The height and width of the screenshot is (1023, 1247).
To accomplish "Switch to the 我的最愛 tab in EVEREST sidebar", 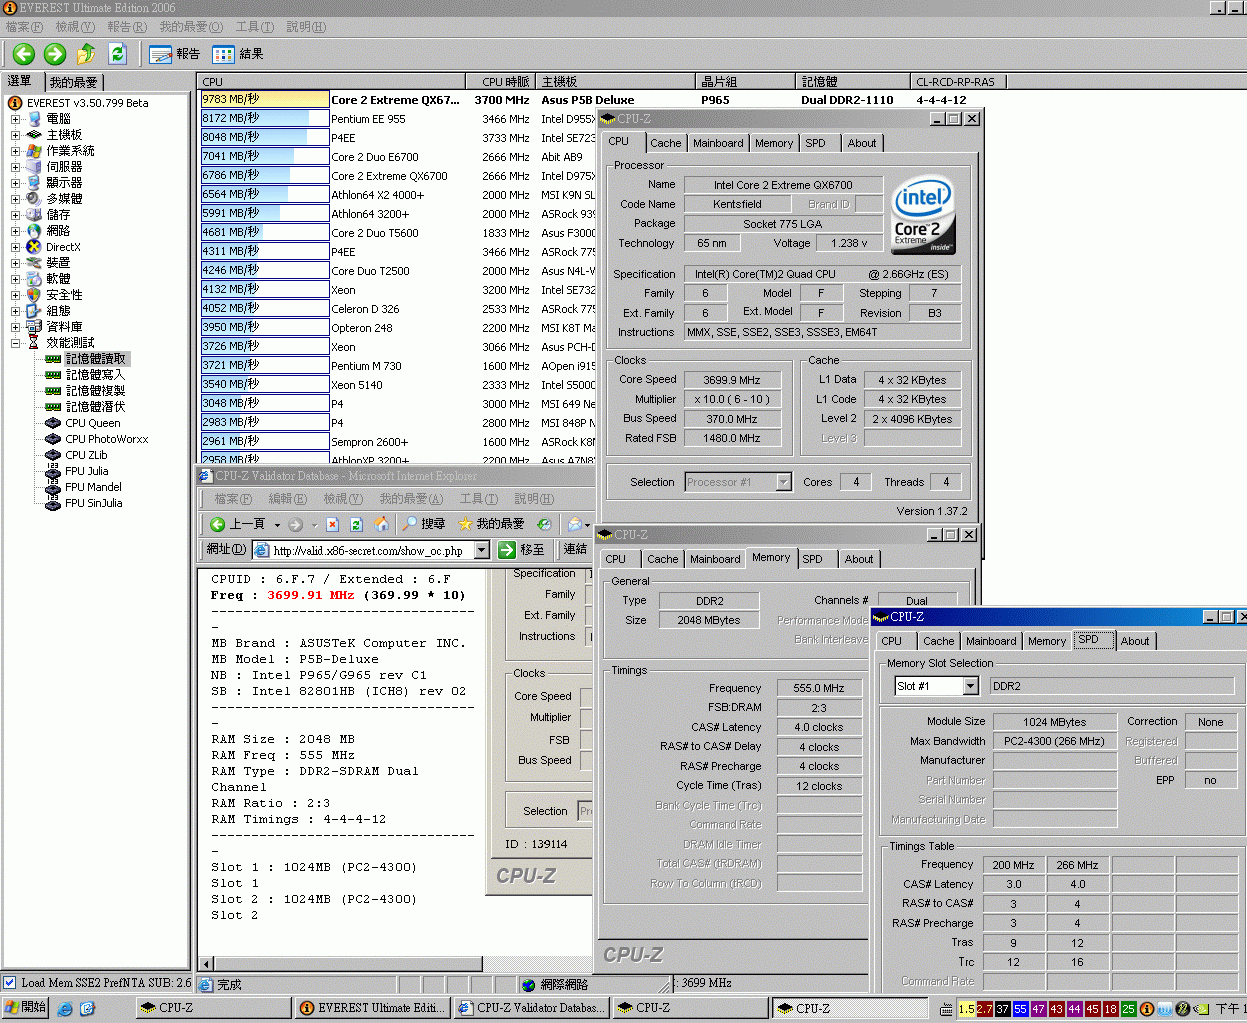I will (73, 82).
